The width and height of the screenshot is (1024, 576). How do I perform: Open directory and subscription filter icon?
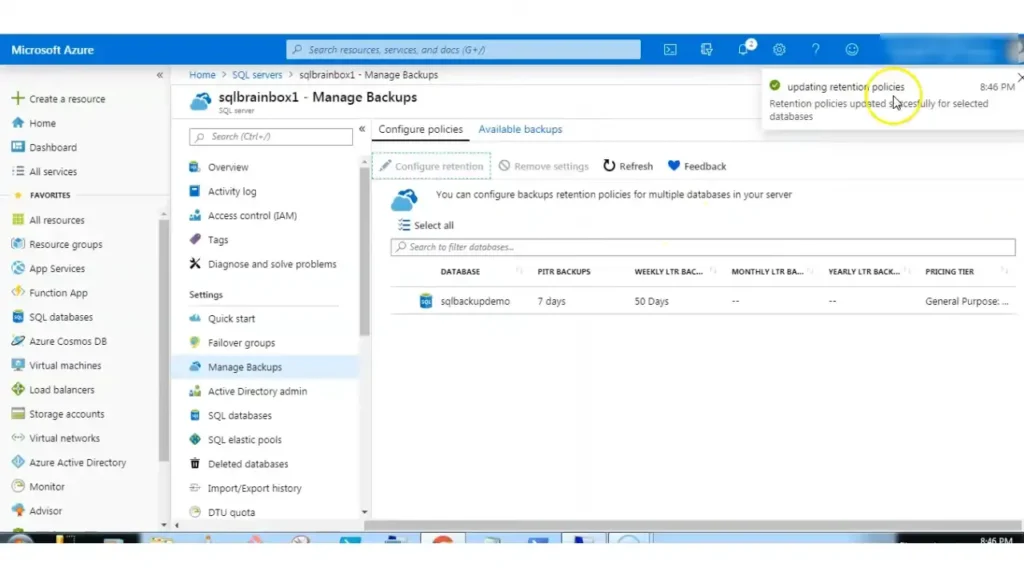707,50
